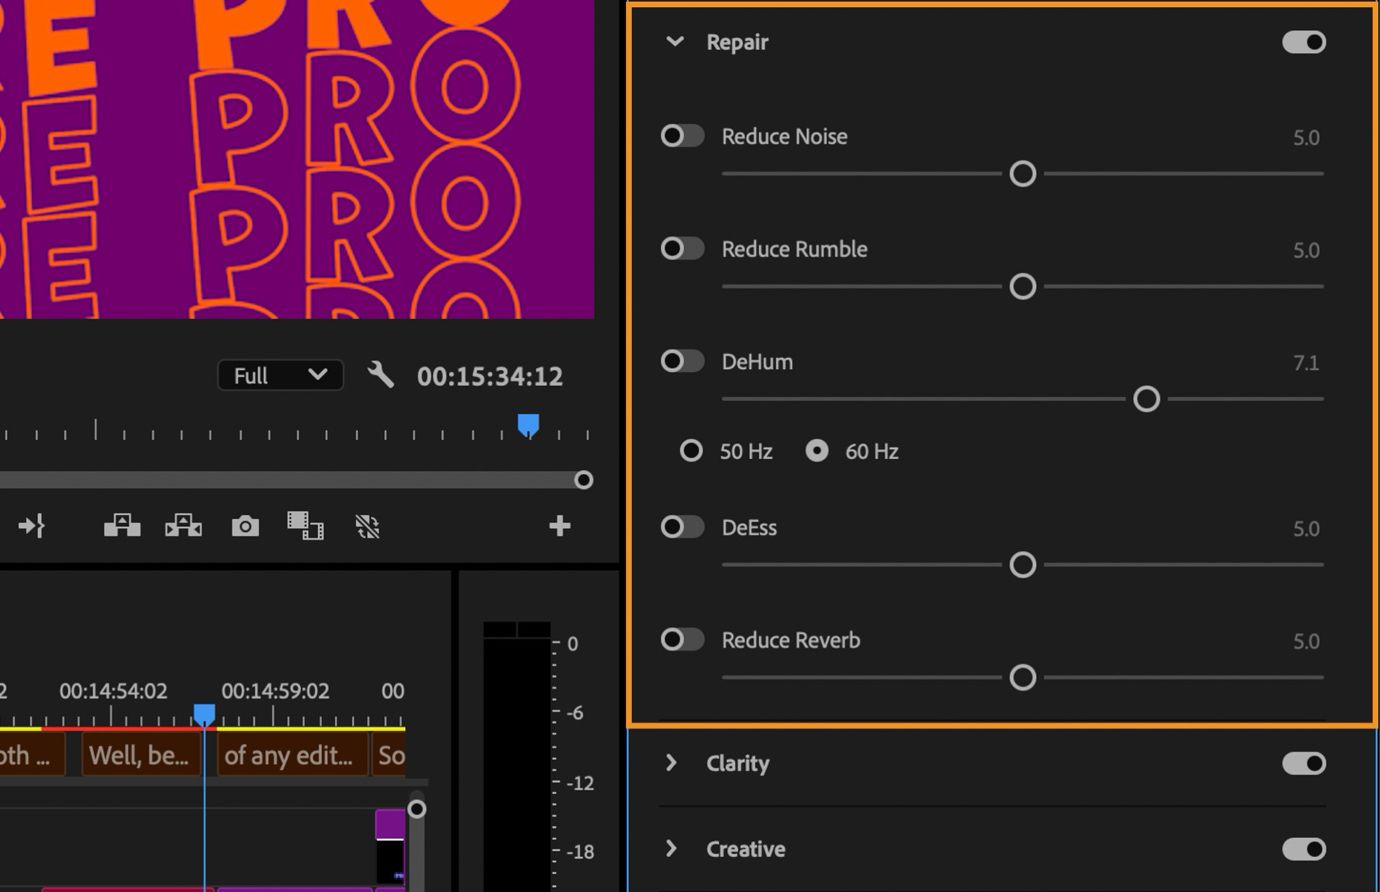Image resolution: width=1380 pixels, height=892 pixels.
Task: Collapse the Repair section chevron
Action: [675, 42]
